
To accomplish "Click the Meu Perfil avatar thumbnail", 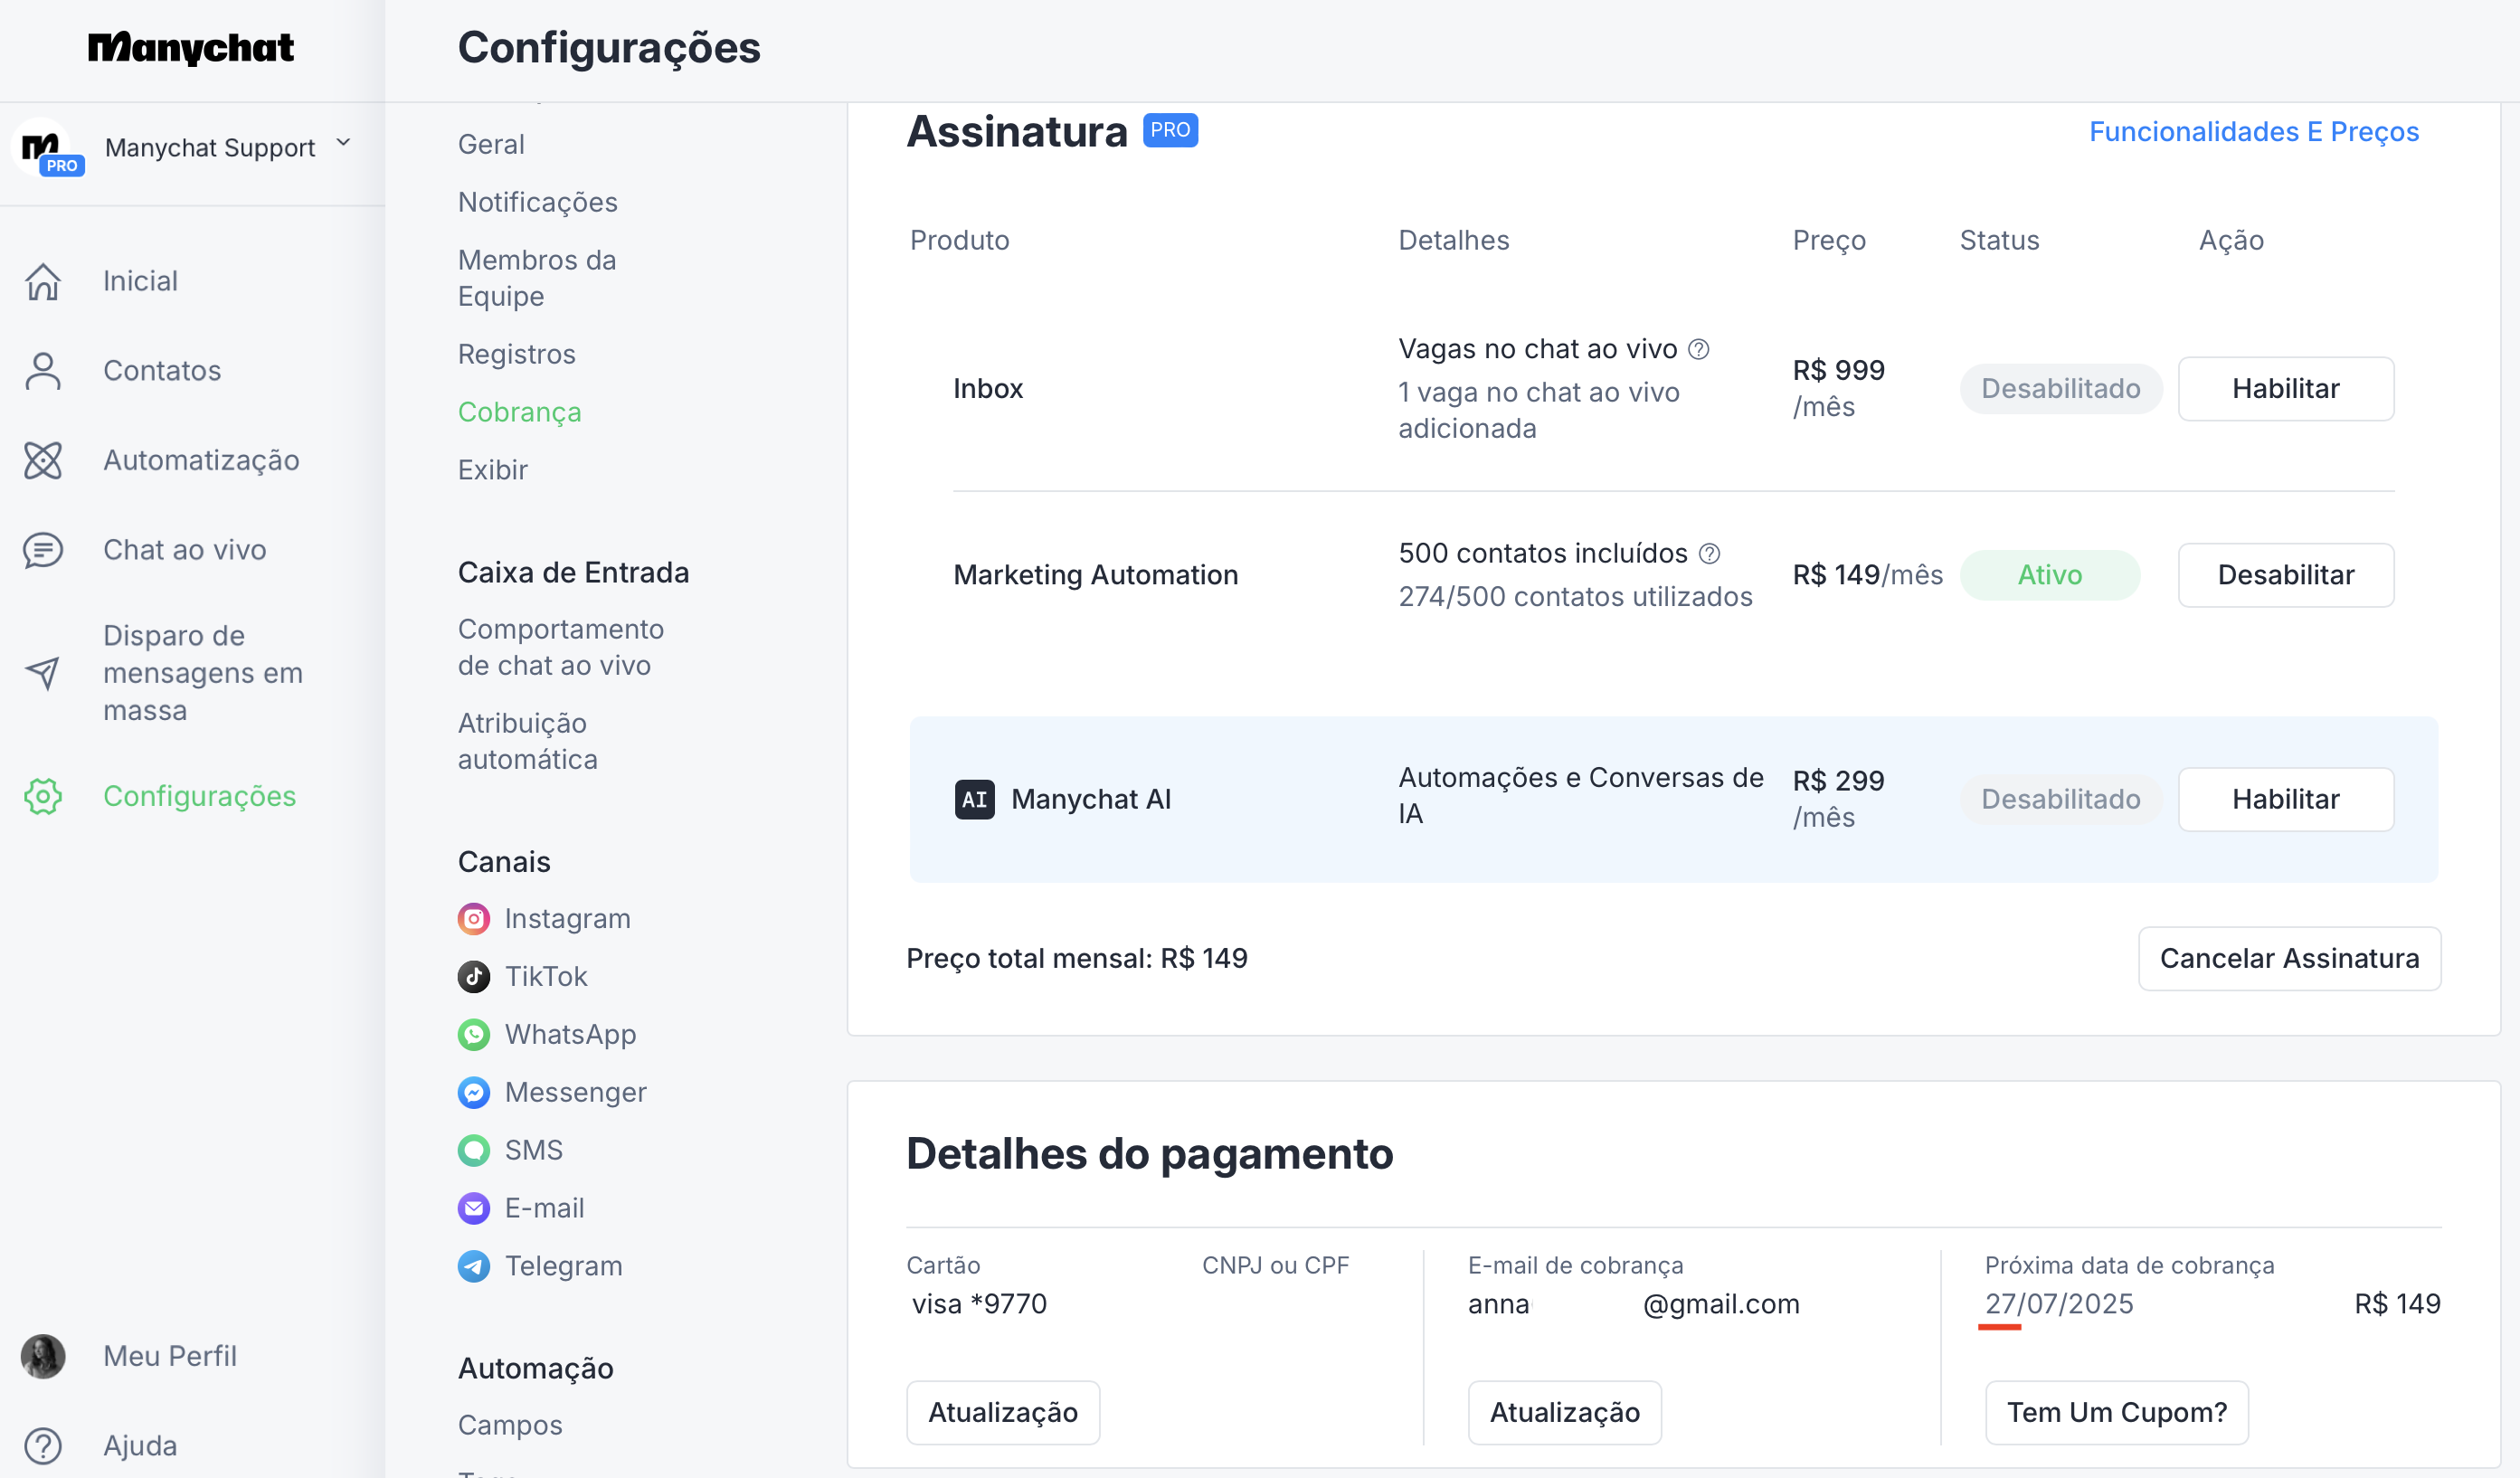I will pos(43,1356).
